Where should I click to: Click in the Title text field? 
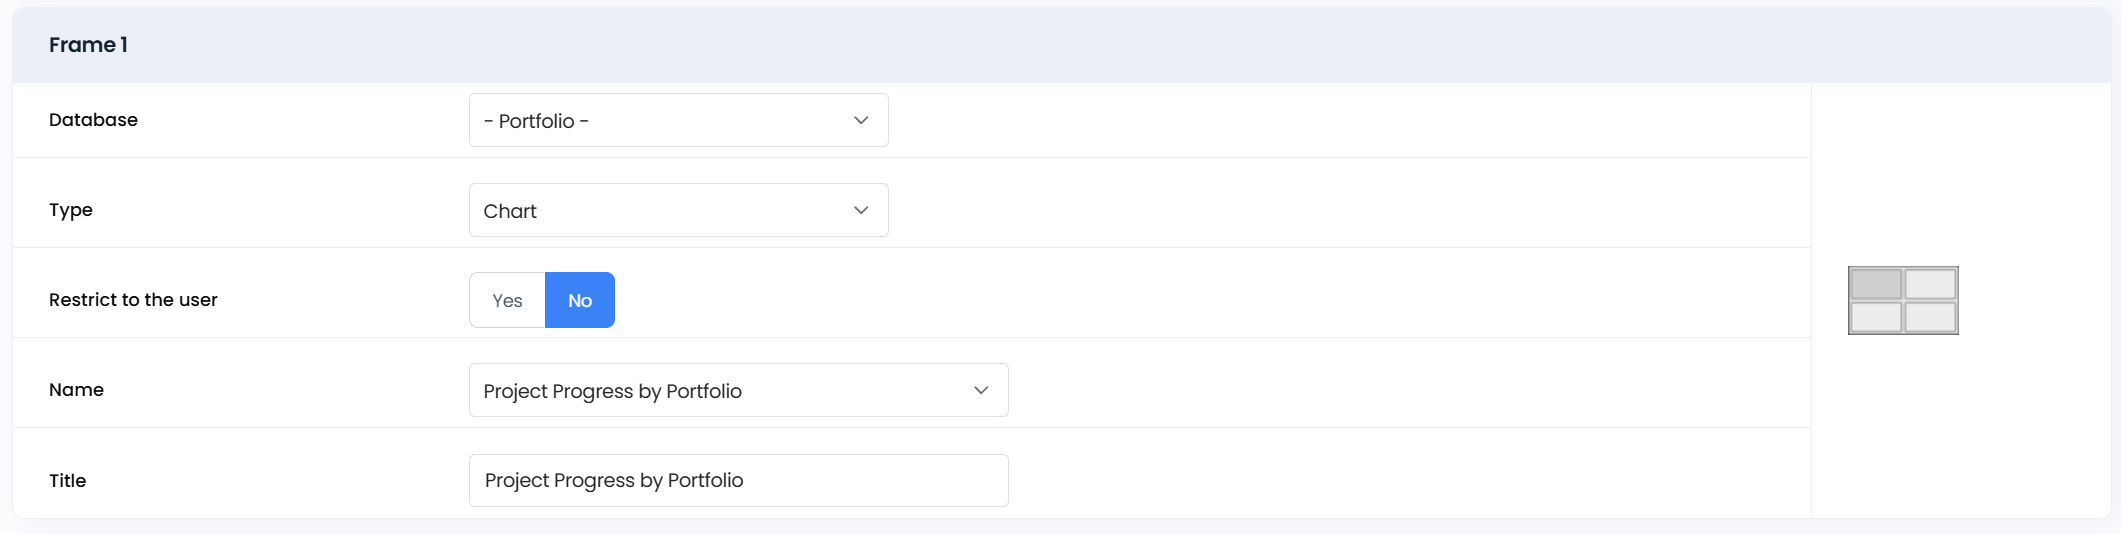point(738,480)
